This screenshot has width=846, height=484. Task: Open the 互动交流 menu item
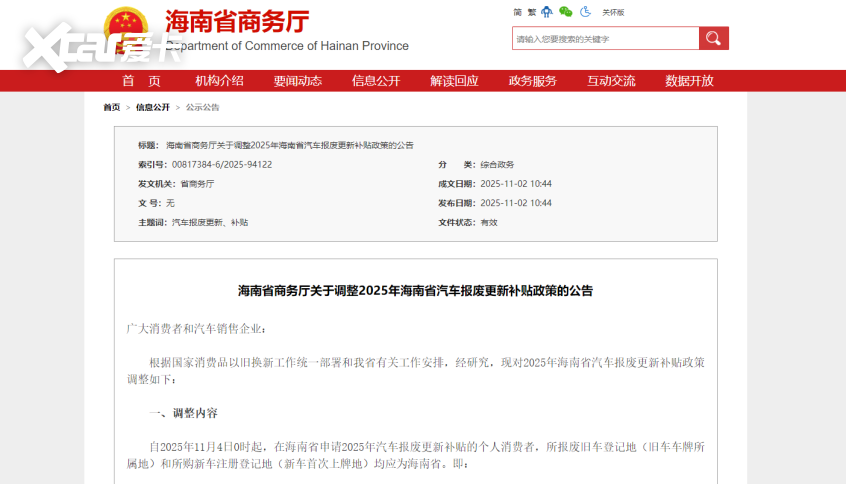(x=611, y=81)
